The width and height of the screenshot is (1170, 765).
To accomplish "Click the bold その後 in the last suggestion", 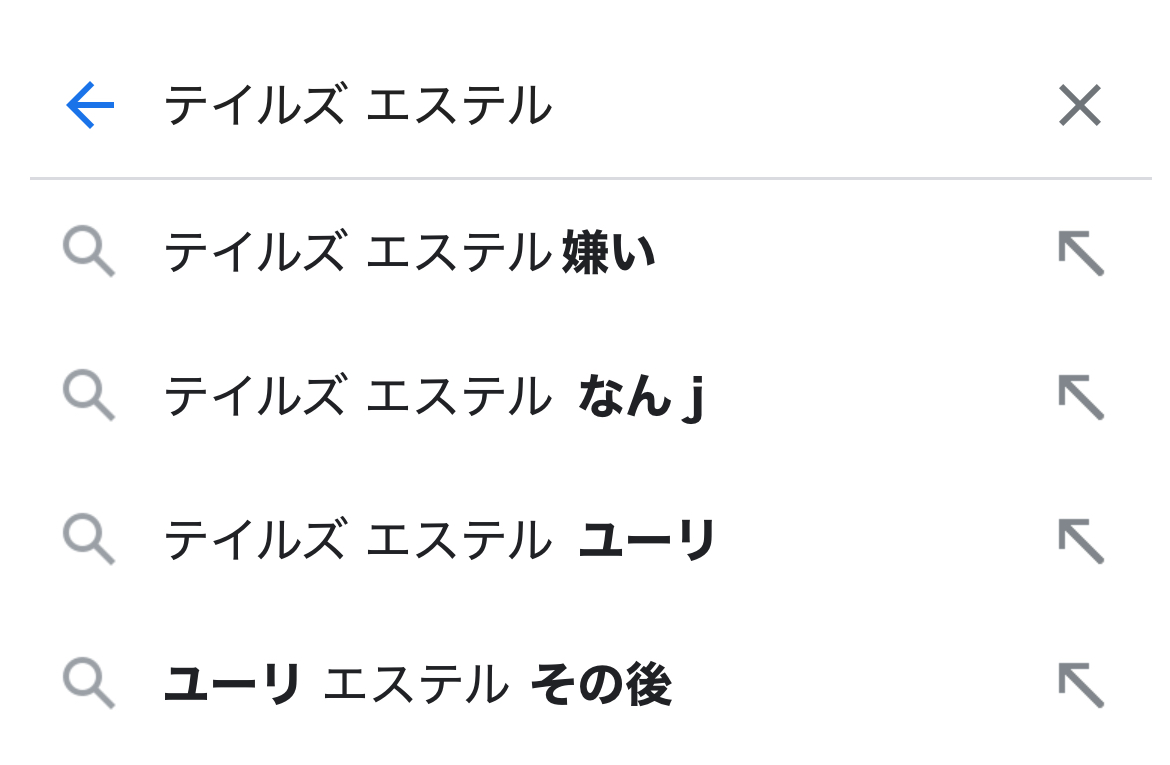I will tap(601, 685).
